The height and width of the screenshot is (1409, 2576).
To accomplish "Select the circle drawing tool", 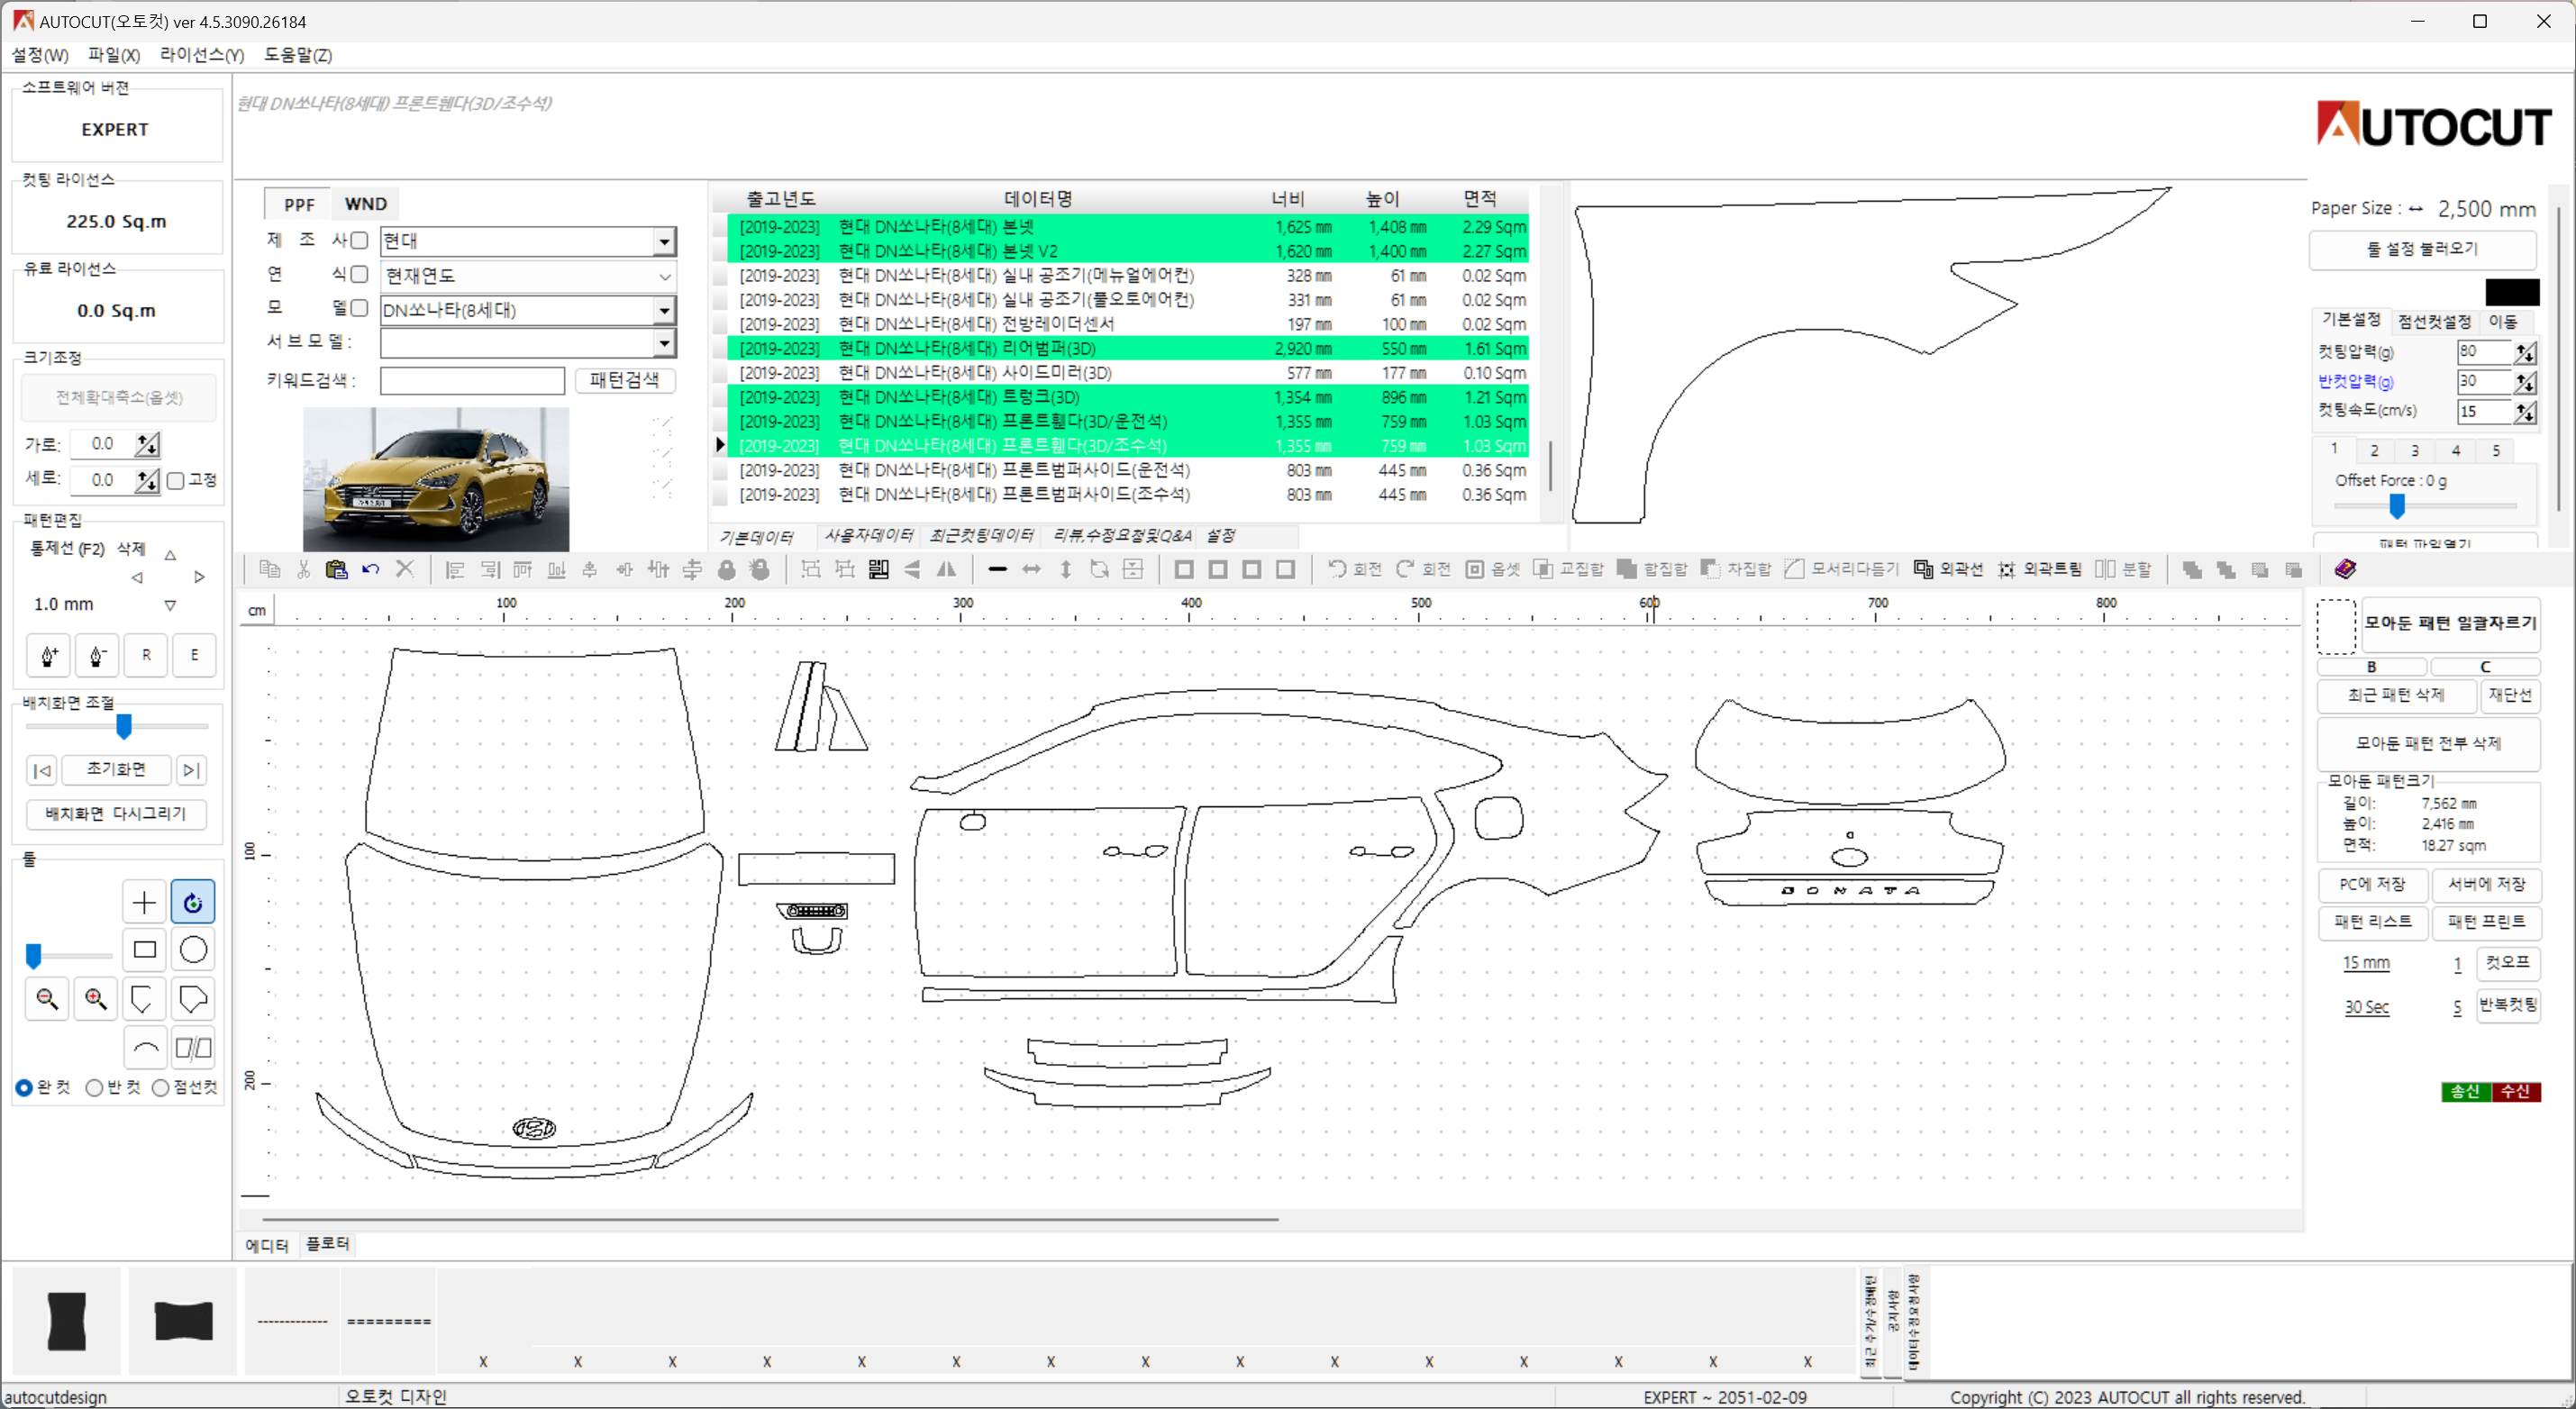I will 193,950.
